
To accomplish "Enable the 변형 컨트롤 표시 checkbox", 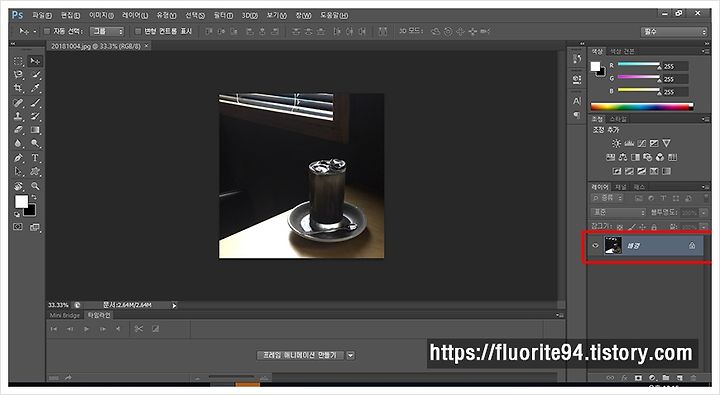I will coord(138,31).
